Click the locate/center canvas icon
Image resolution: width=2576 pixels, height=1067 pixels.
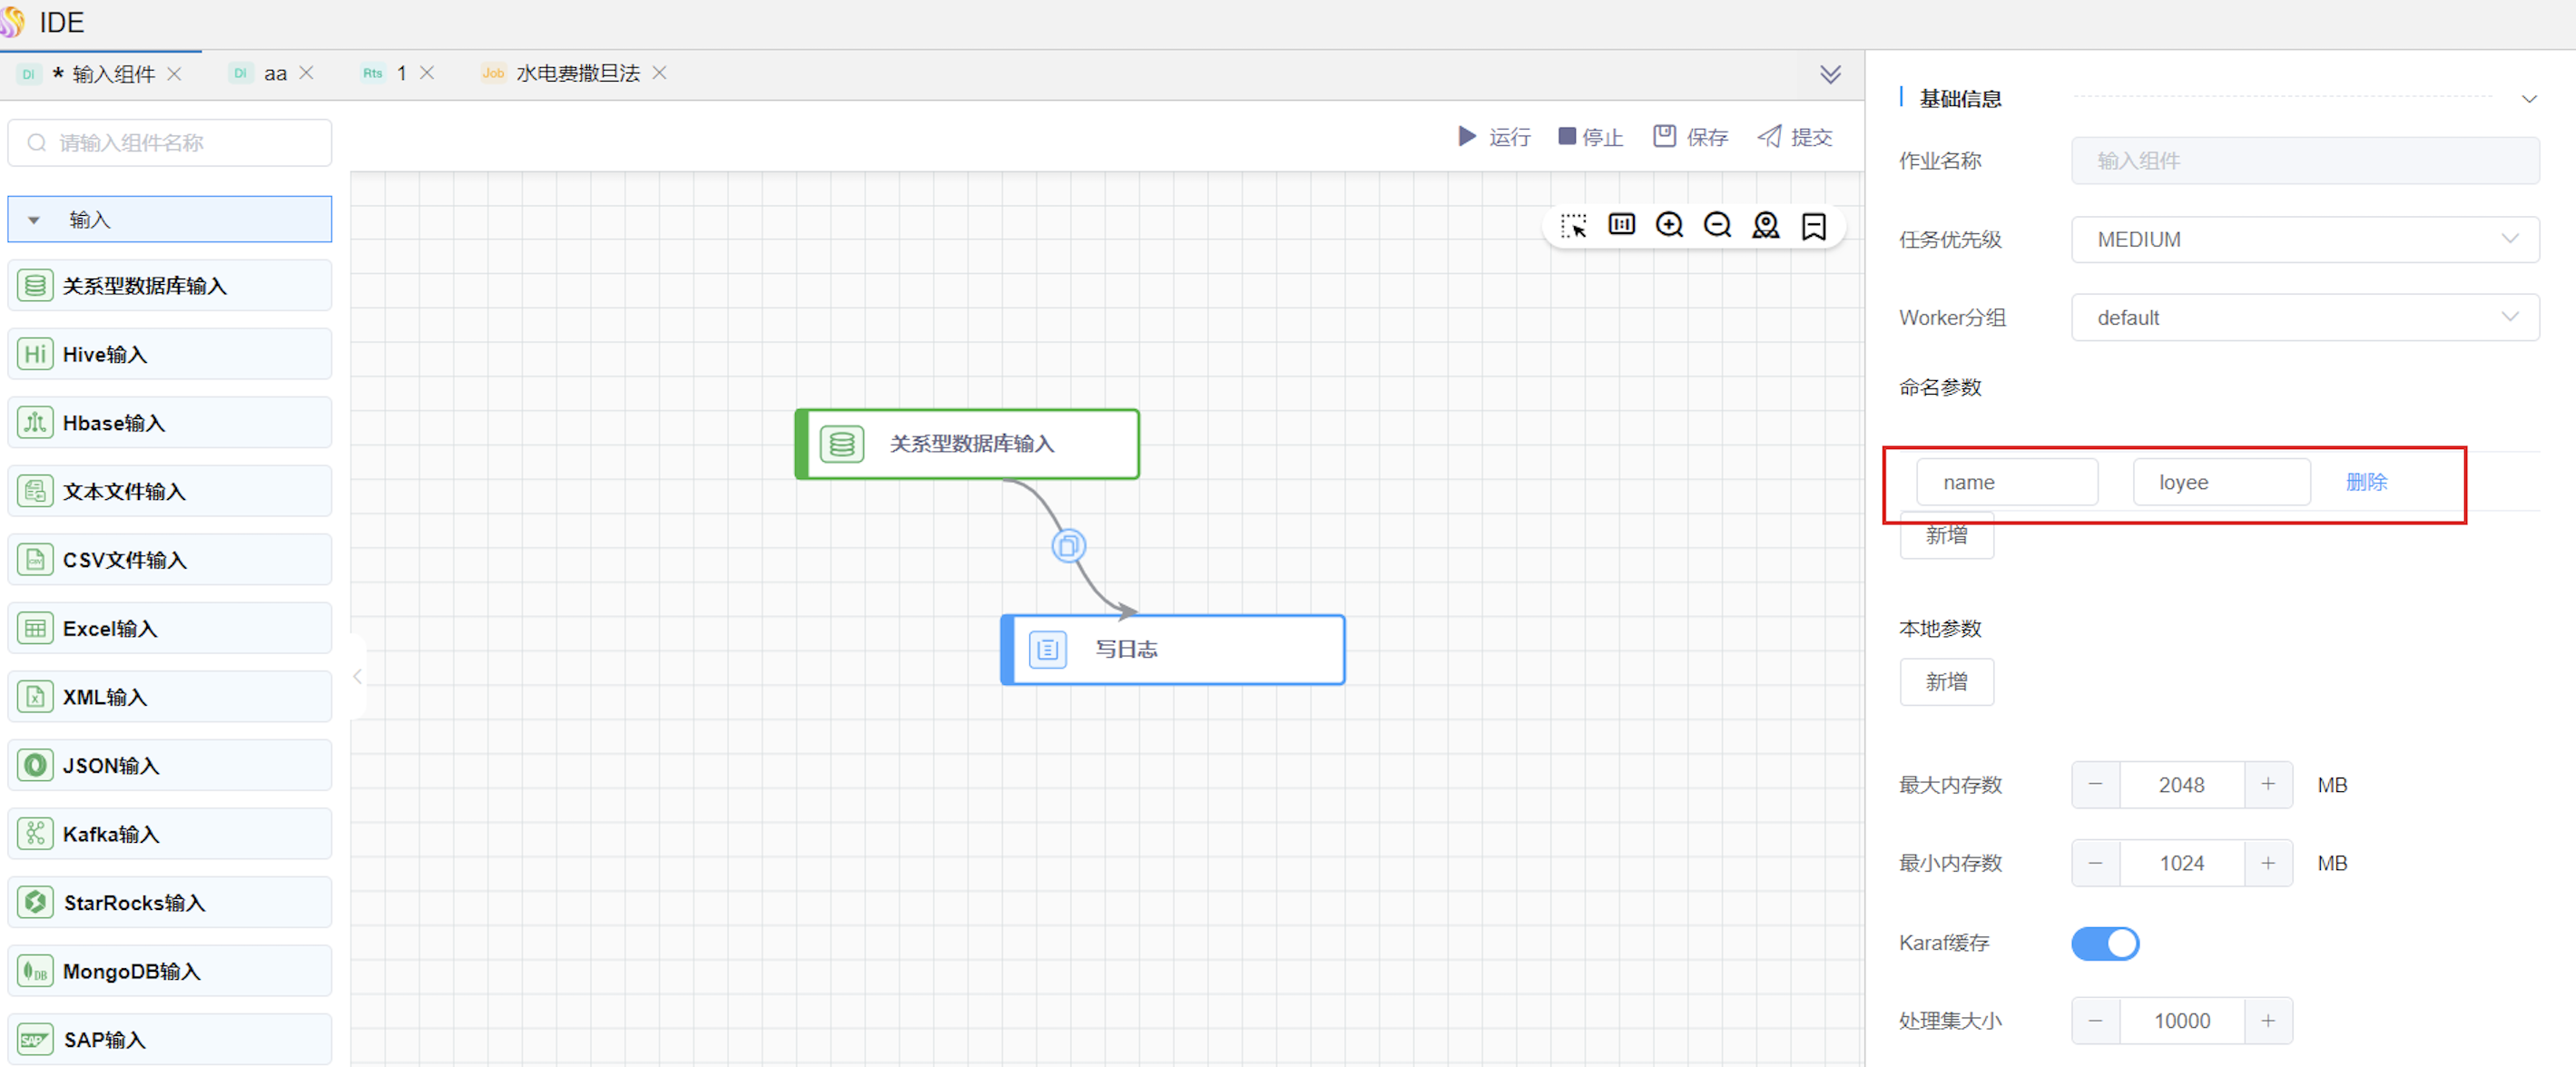click(x=1765, y=225)
